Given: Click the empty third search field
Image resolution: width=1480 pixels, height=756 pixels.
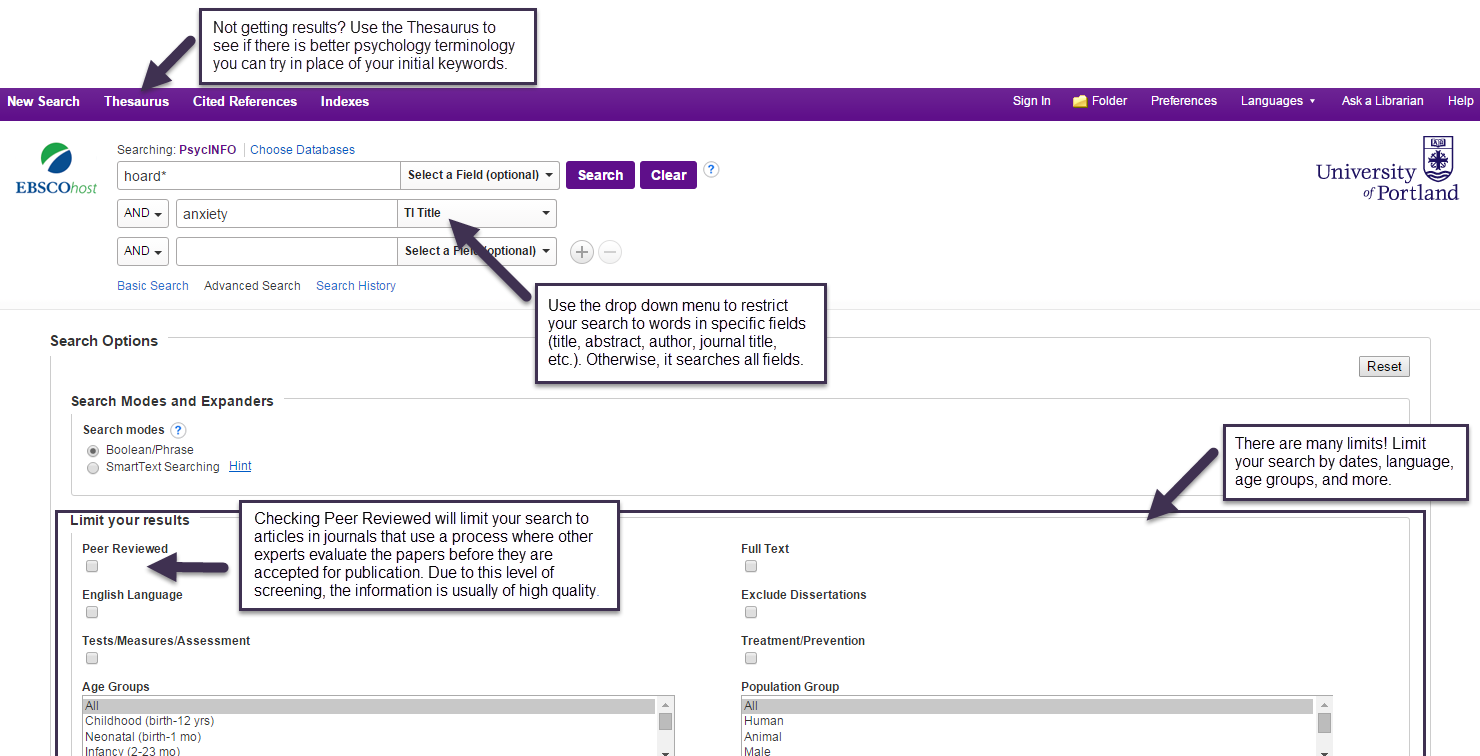Looking at the screenshot, I should pos(286,251).
